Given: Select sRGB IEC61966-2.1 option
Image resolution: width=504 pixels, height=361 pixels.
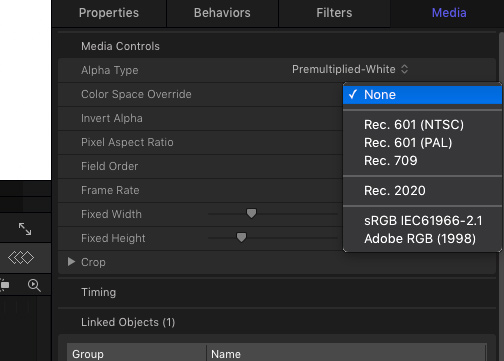Looking at the screenshot, I should pos(422,221).
